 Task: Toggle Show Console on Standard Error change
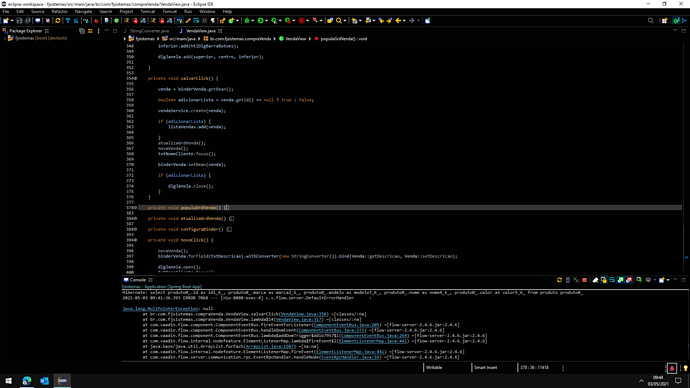[x=629, y=280]
